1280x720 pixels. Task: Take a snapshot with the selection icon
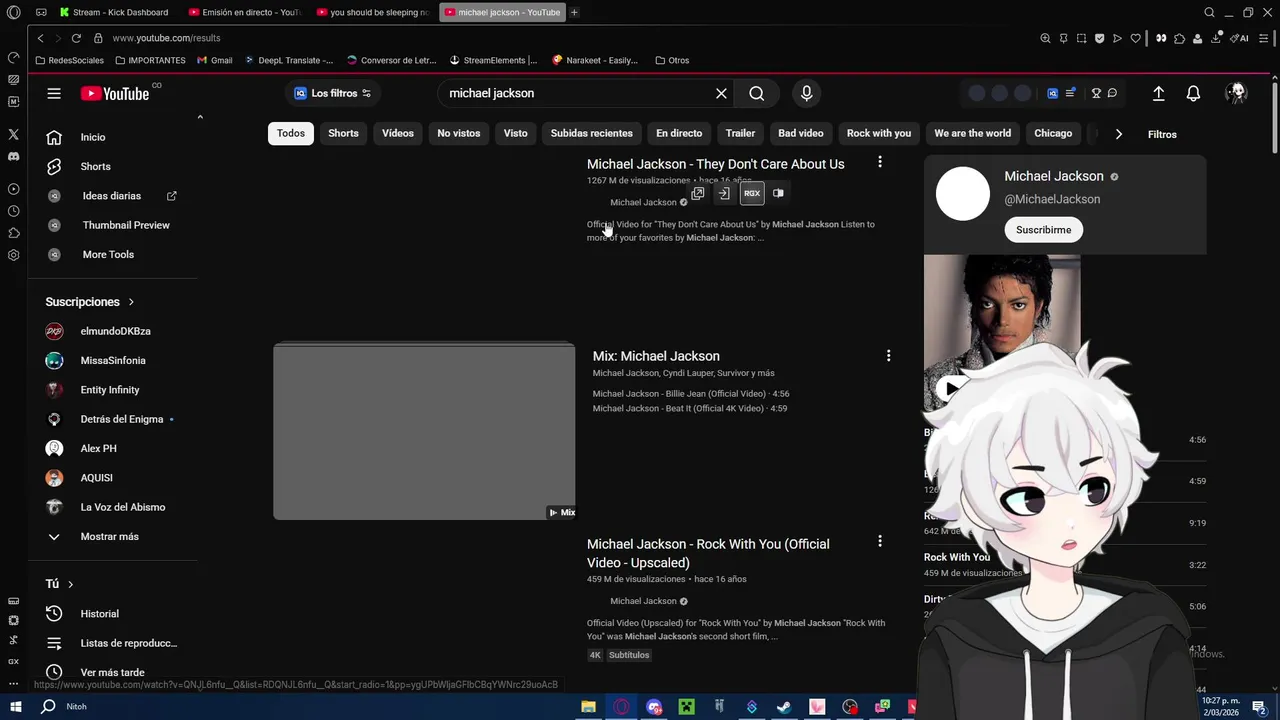[1081, 38]
